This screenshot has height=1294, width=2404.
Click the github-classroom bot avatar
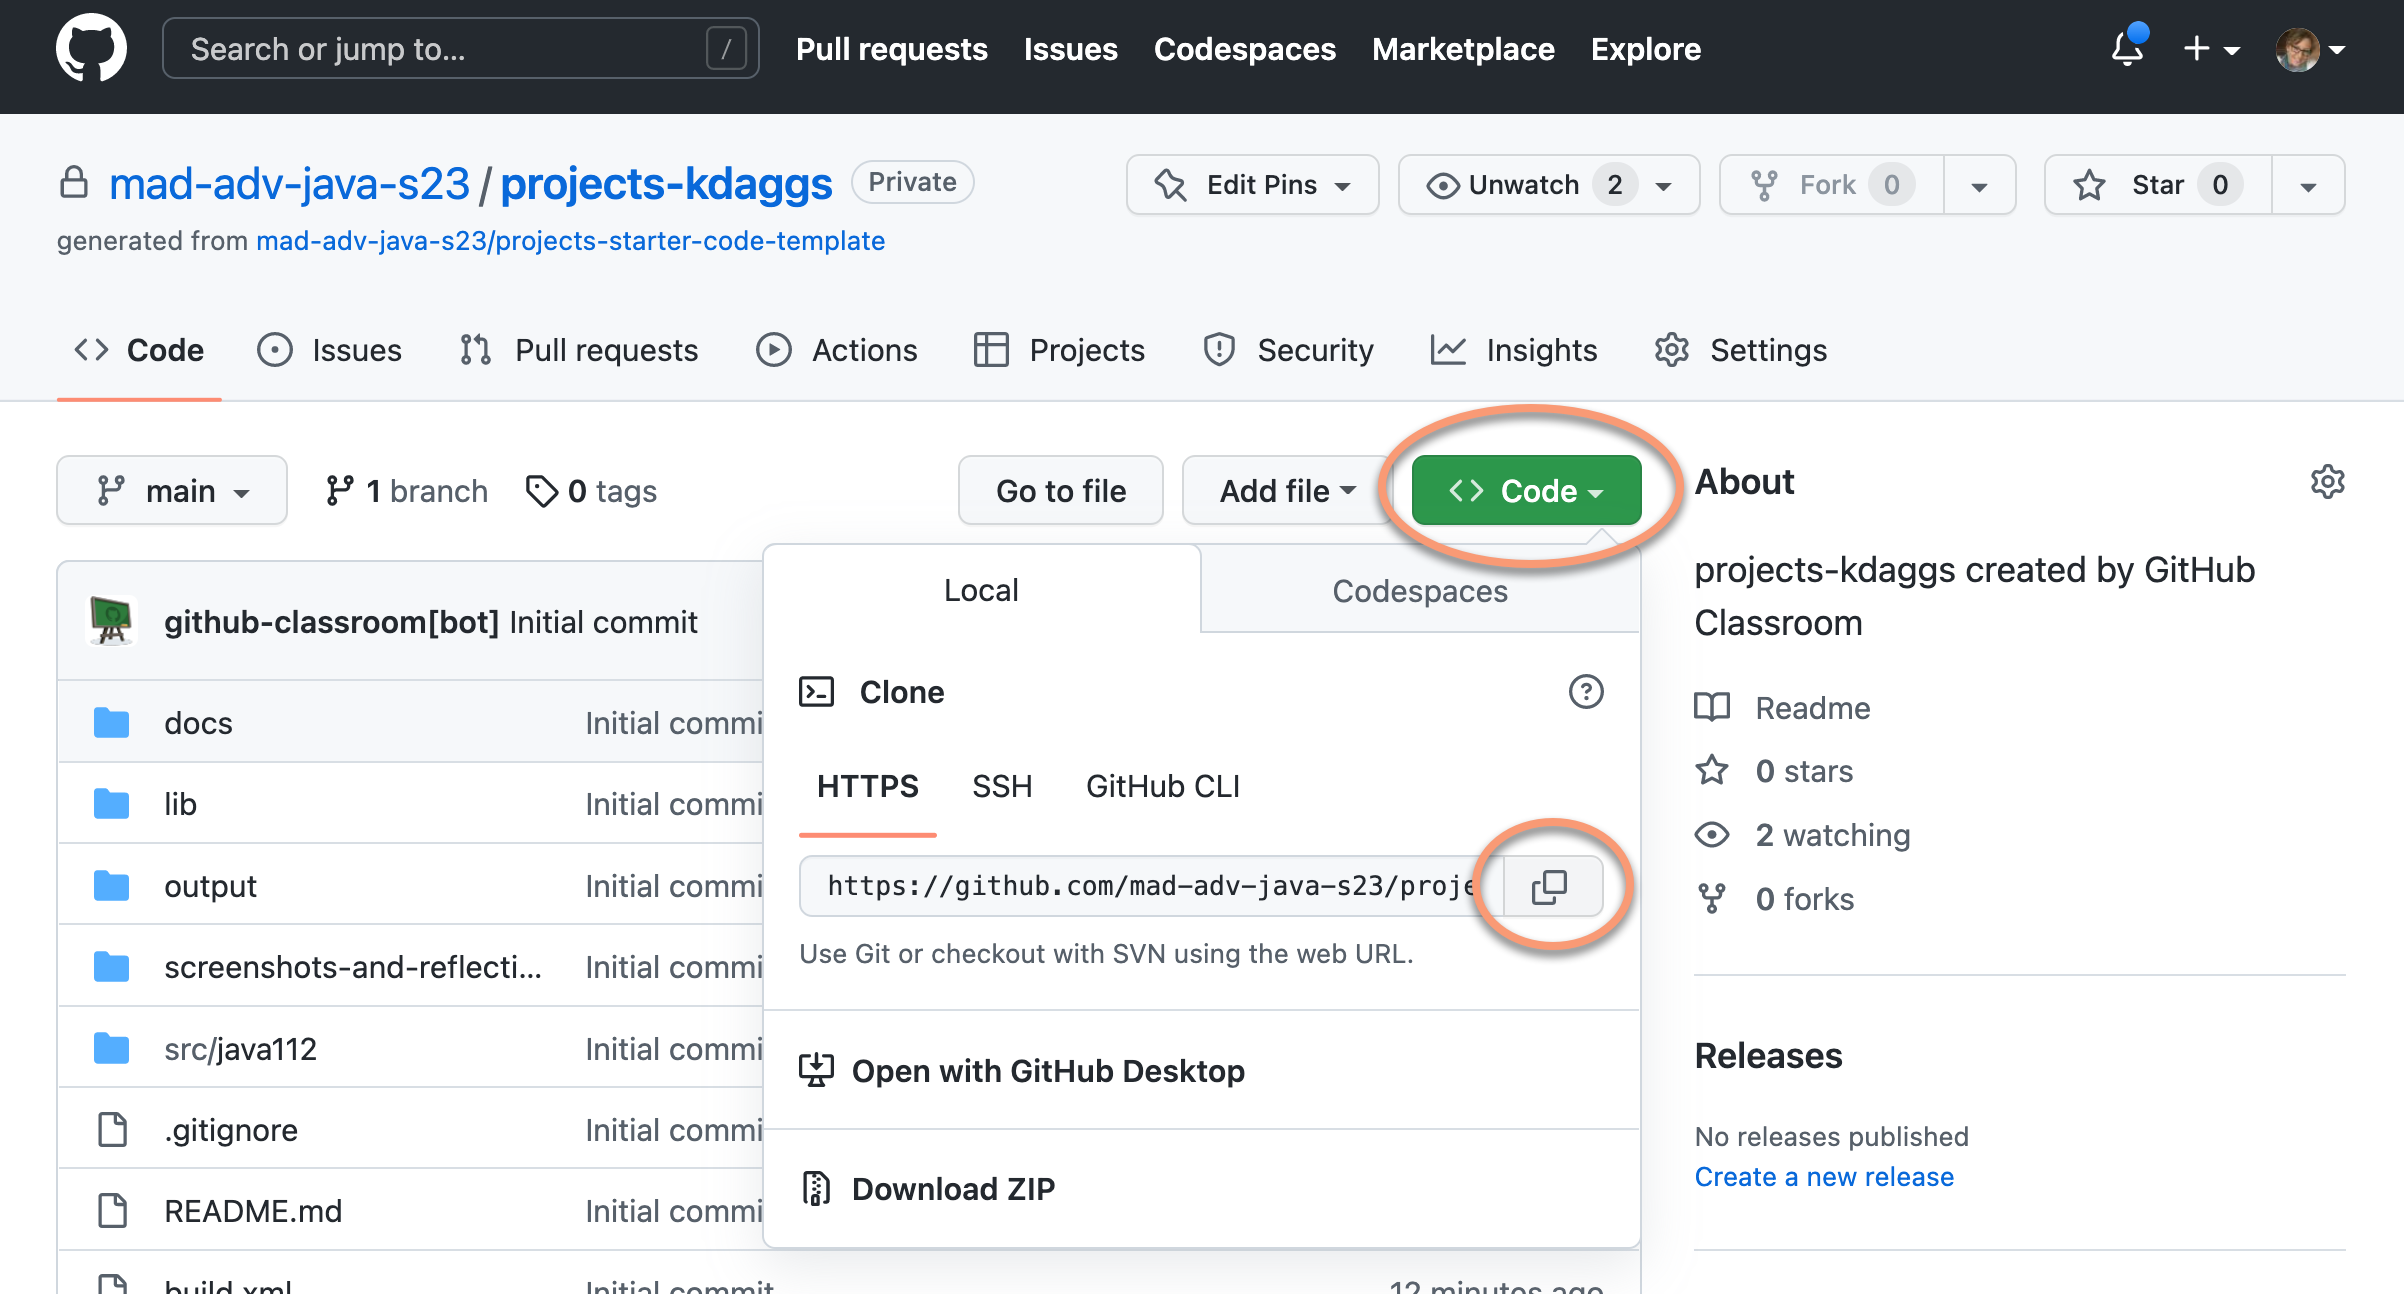[x=112, y=621]
